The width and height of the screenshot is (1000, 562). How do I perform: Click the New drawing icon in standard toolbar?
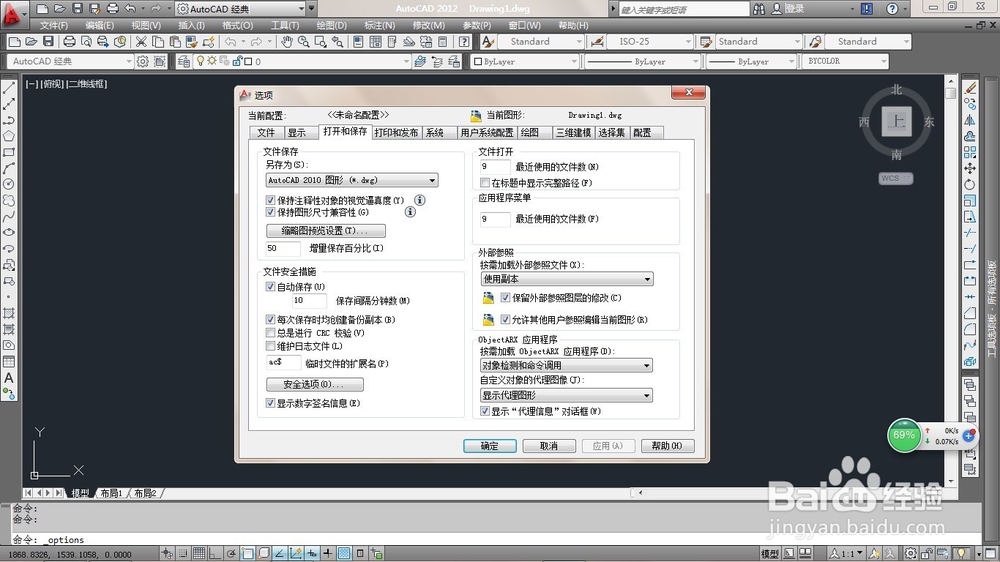[x=14, y=41]
